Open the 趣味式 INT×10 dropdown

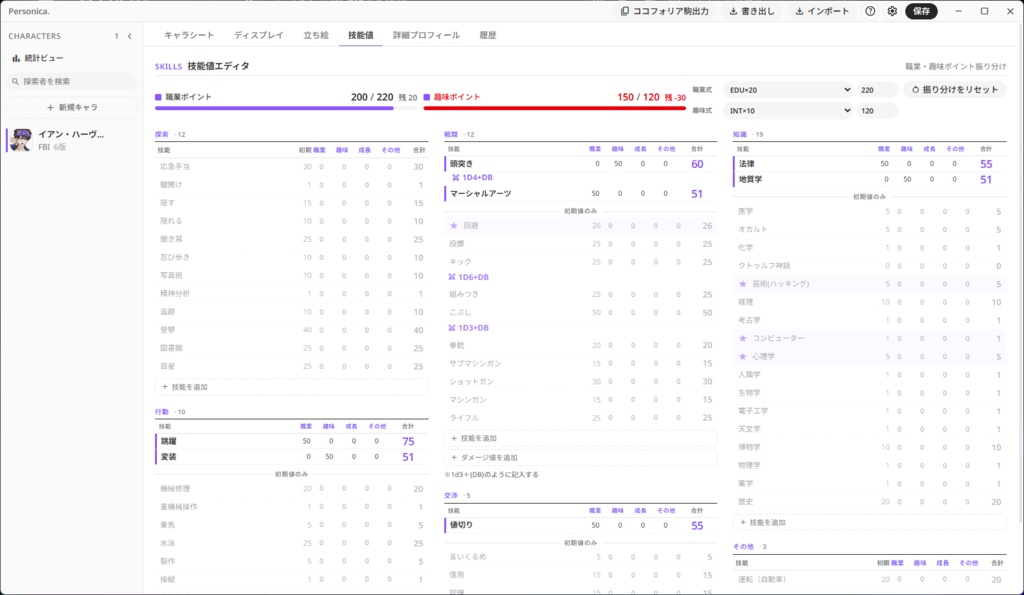788,111
